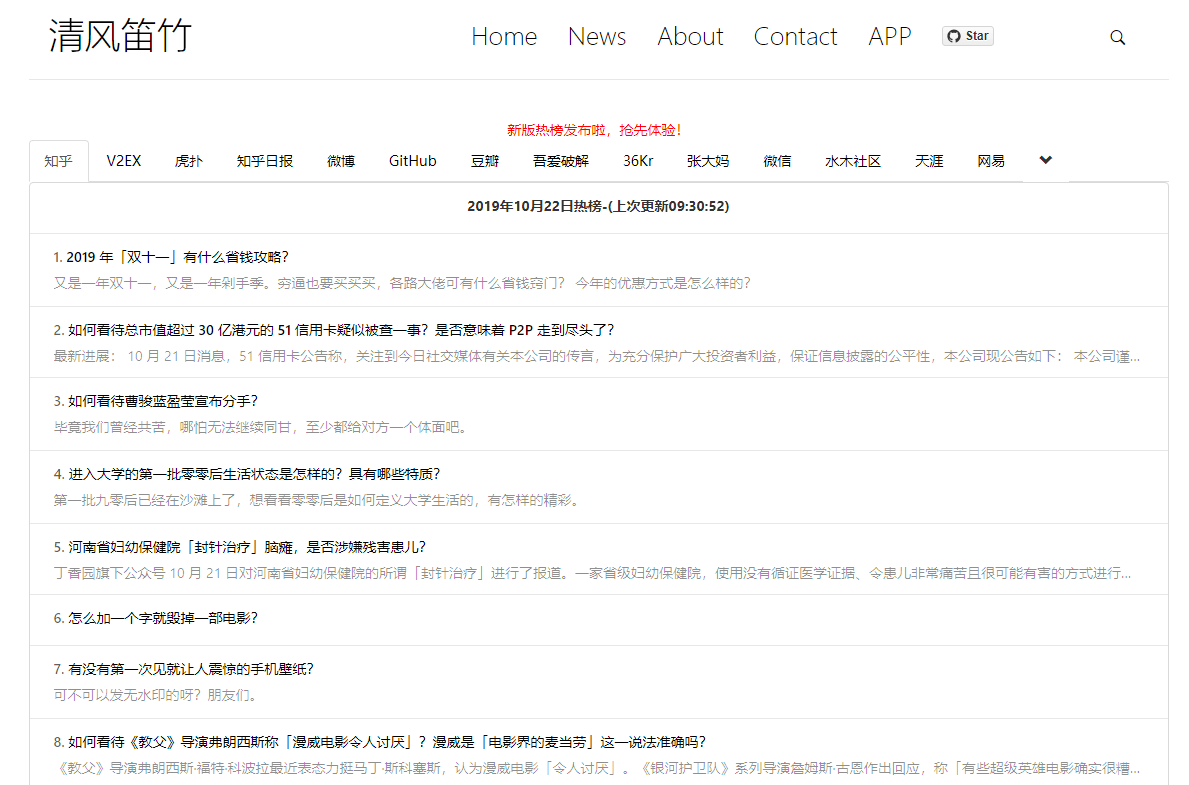Open the 手机壁纸 question entry
Image resolution: width=1189 pixels, height=785 pixels.
click(x=190, y=669)
